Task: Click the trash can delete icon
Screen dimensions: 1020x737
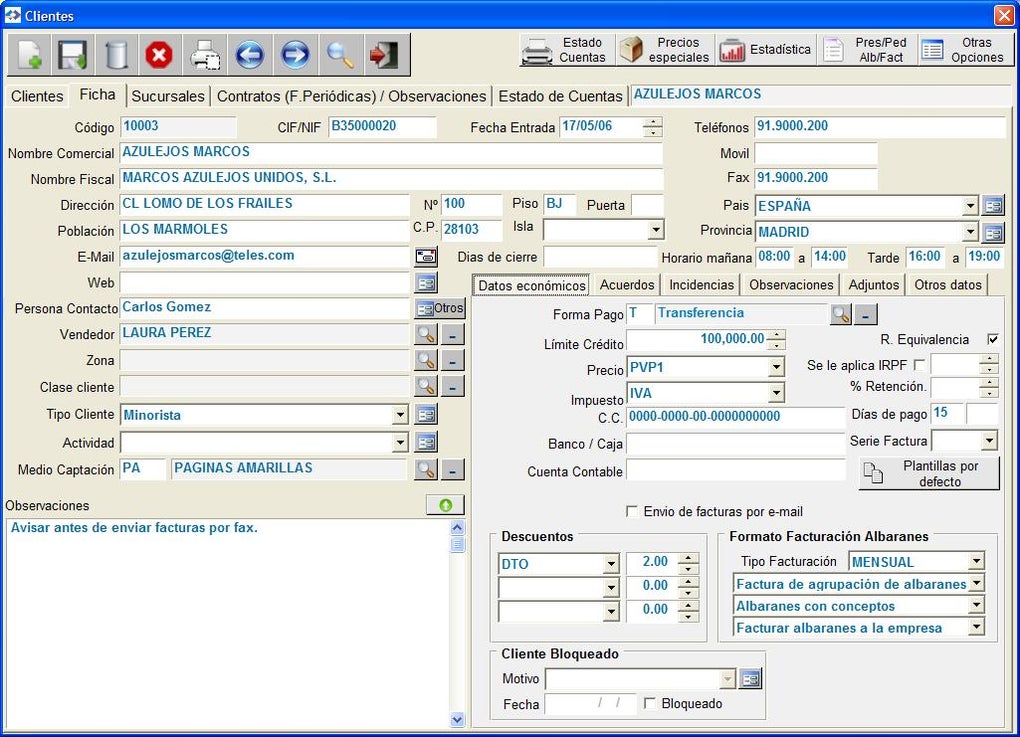Action: click(x=116, y=55)
